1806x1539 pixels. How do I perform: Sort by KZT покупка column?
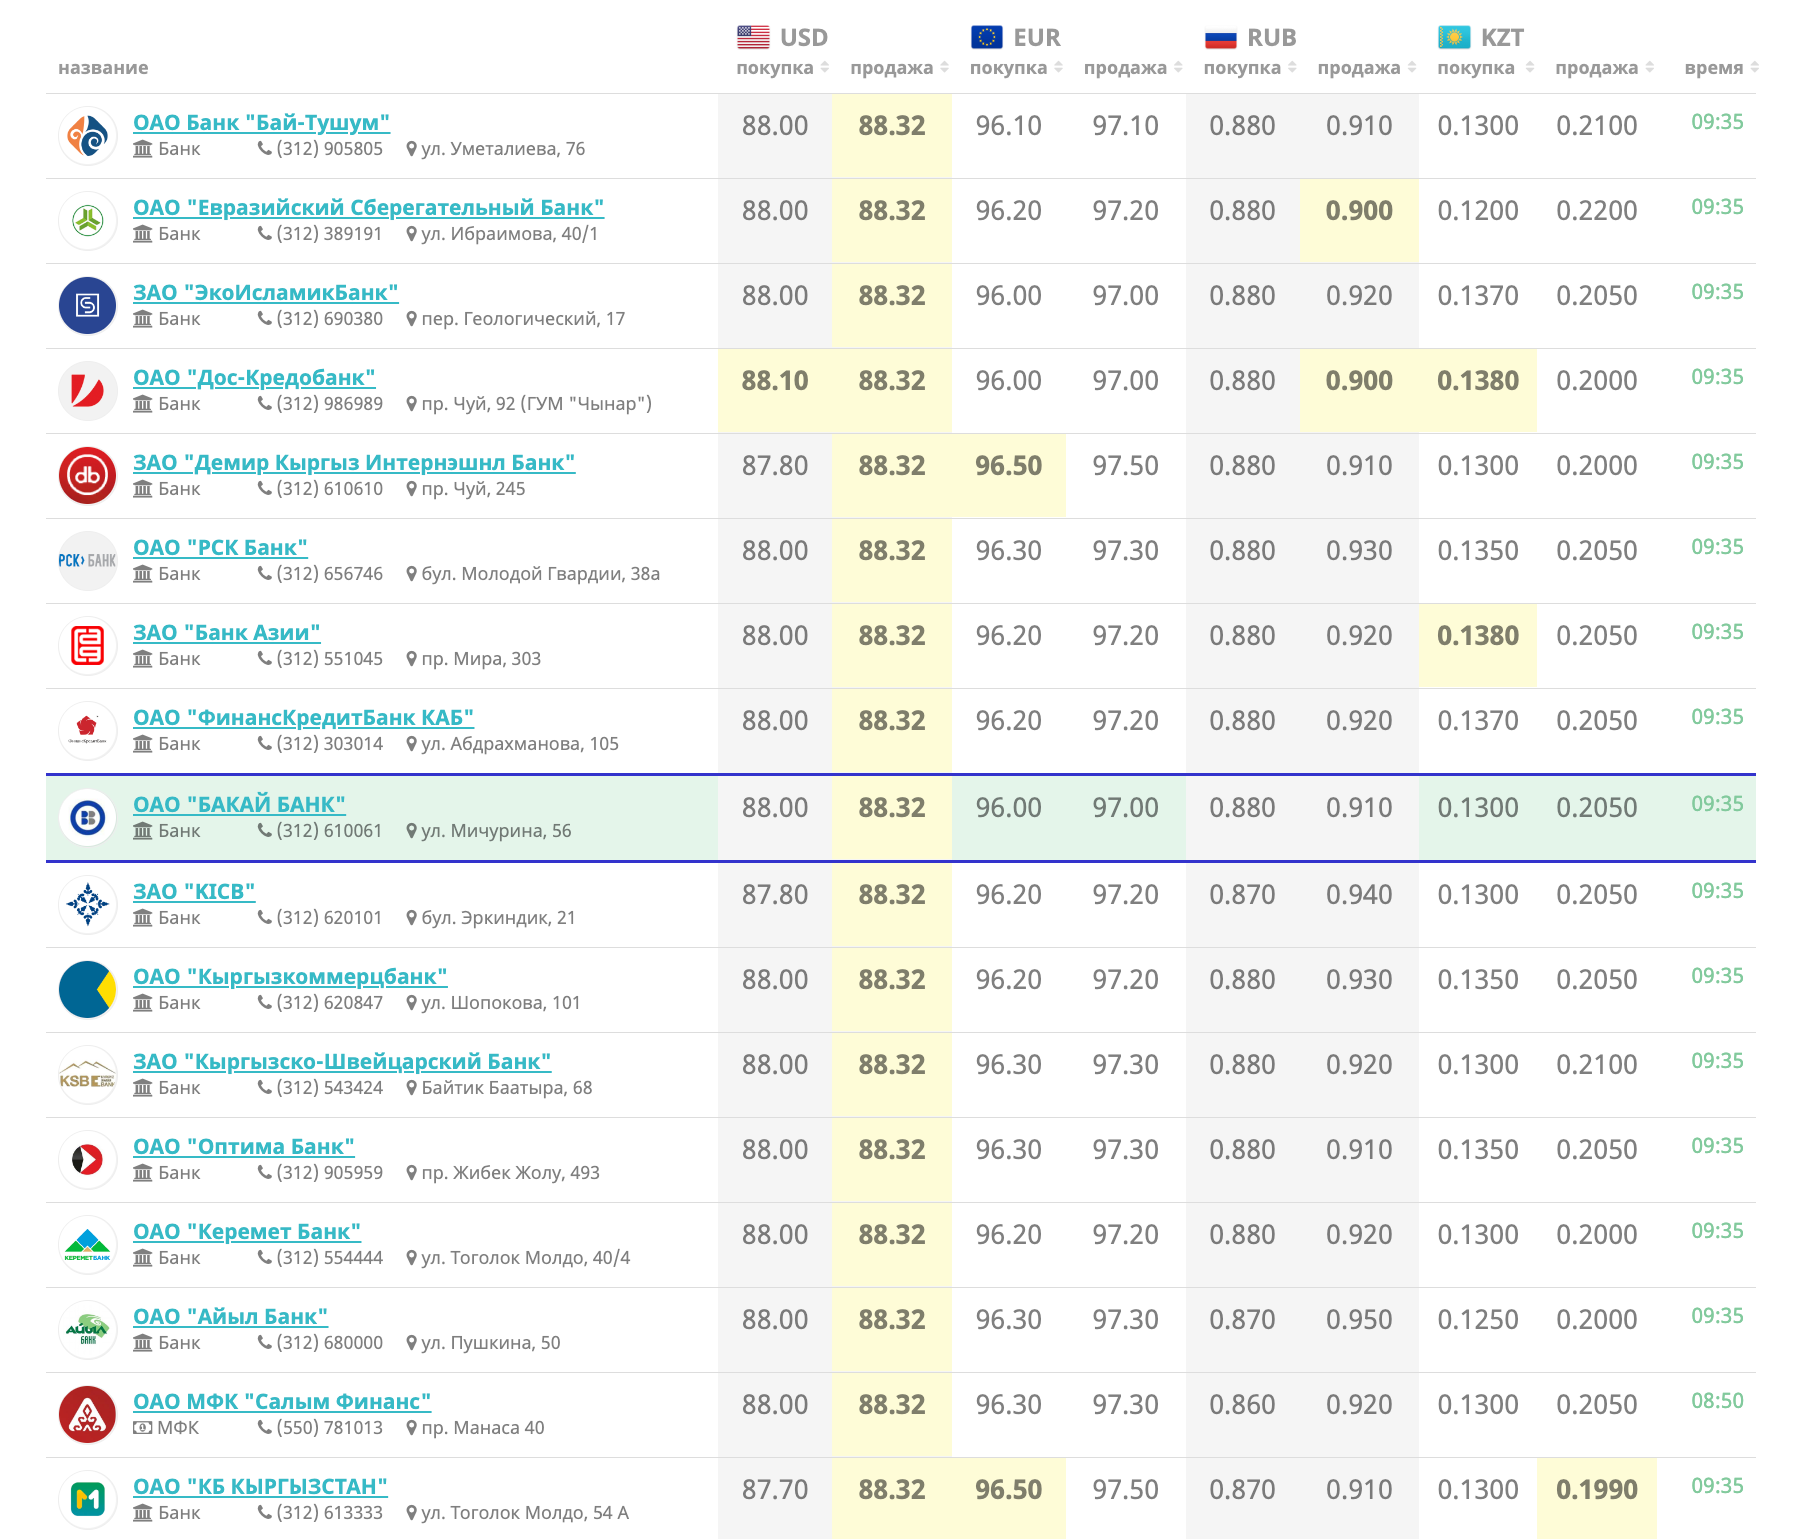click(x=1486, y=68)
